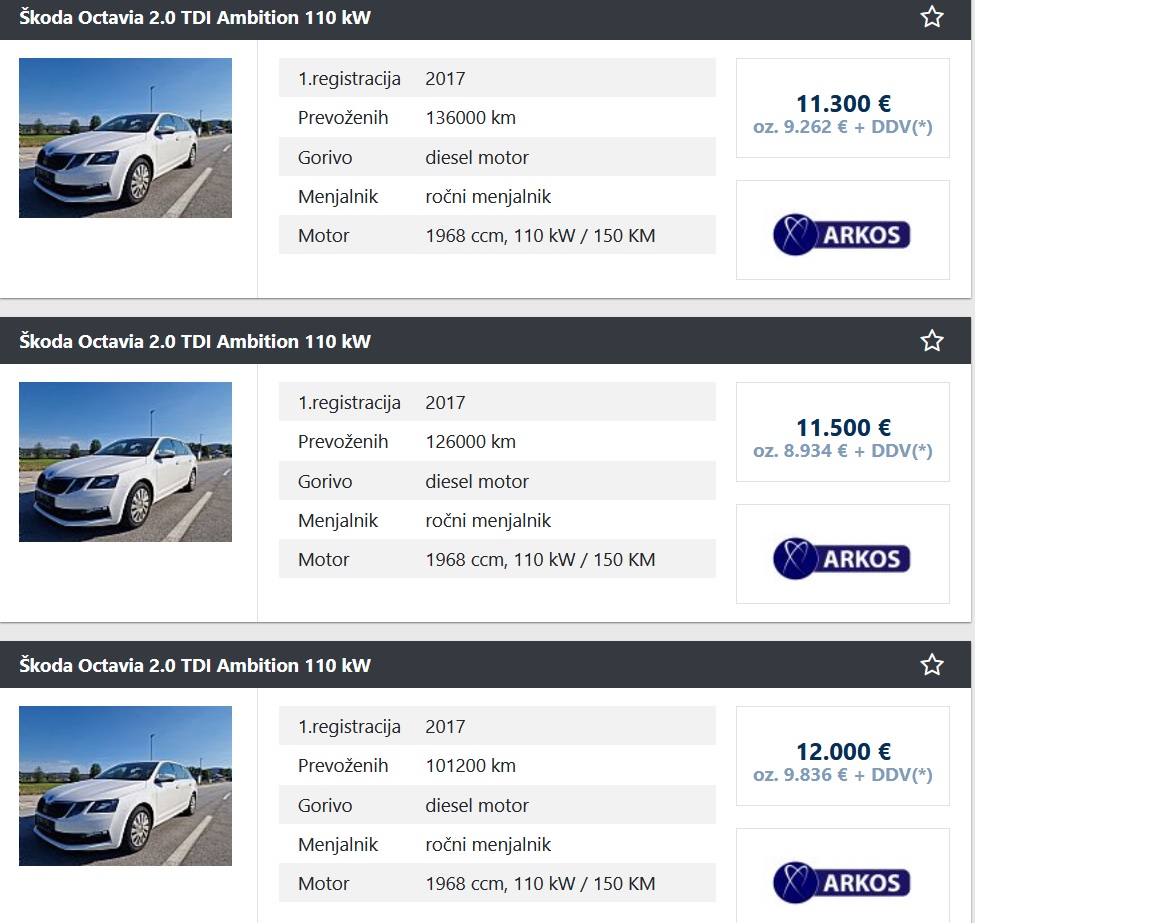Open second Škoda Octavia title priced 11.500 €

[x=195, y=342]
